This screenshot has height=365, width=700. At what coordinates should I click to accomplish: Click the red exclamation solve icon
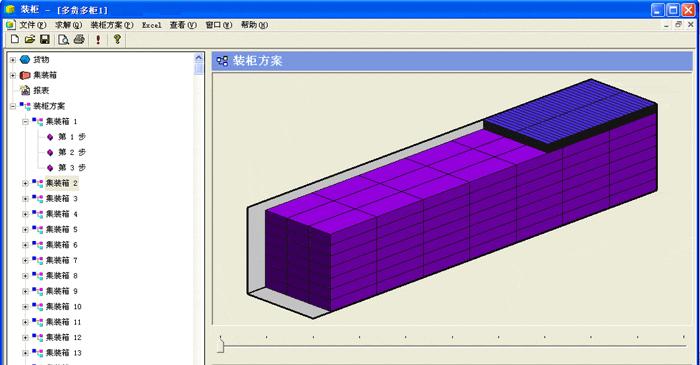click(x=98, y=40)
